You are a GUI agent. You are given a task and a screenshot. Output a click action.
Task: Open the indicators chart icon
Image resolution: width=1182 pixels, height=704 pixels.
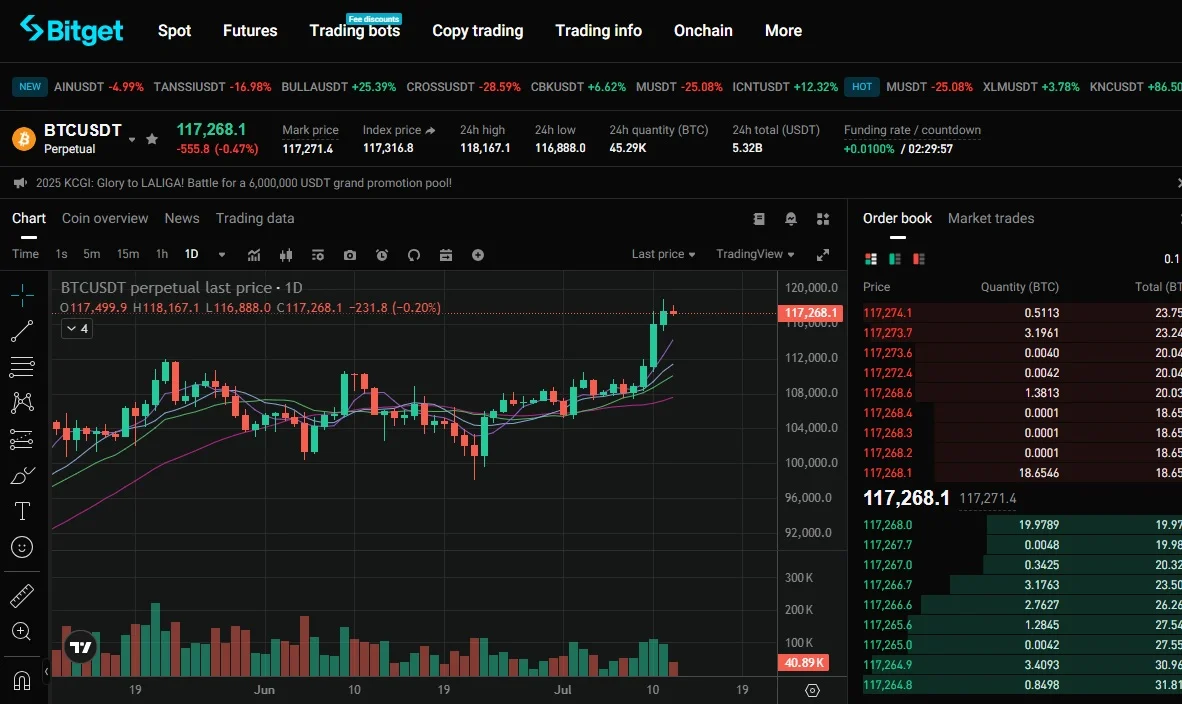(x=254, y=256)
